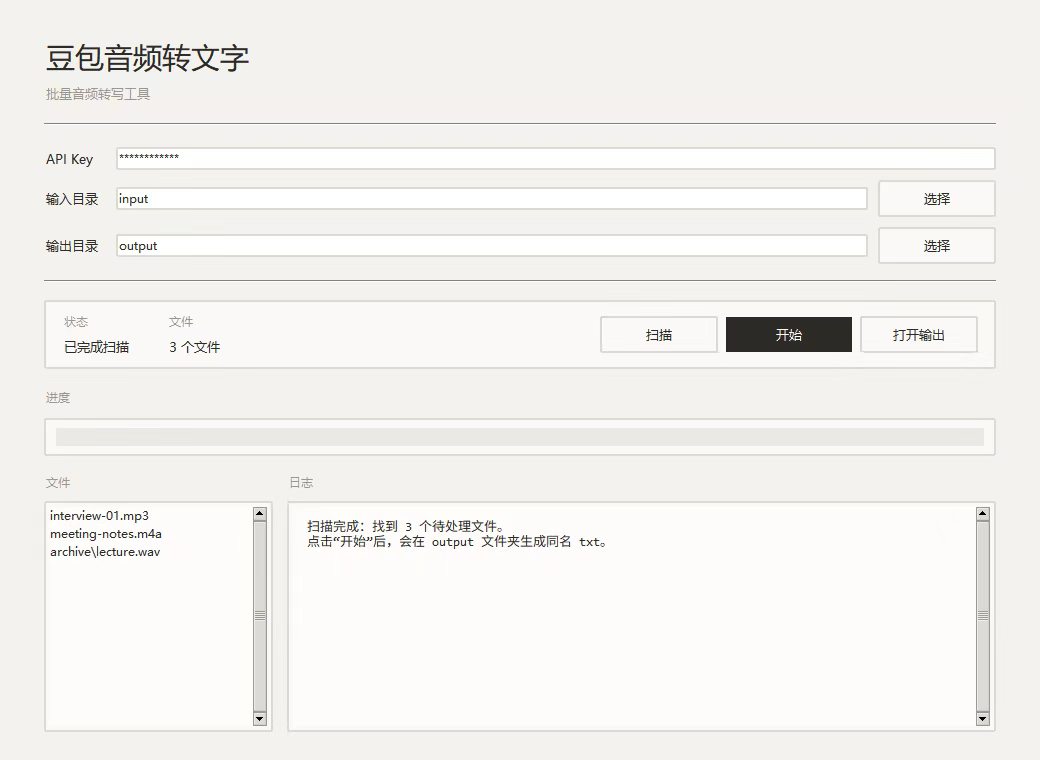1040x760 pixels.
Task: Focus the 输入目录 field containing input
Action: [491, 198]
